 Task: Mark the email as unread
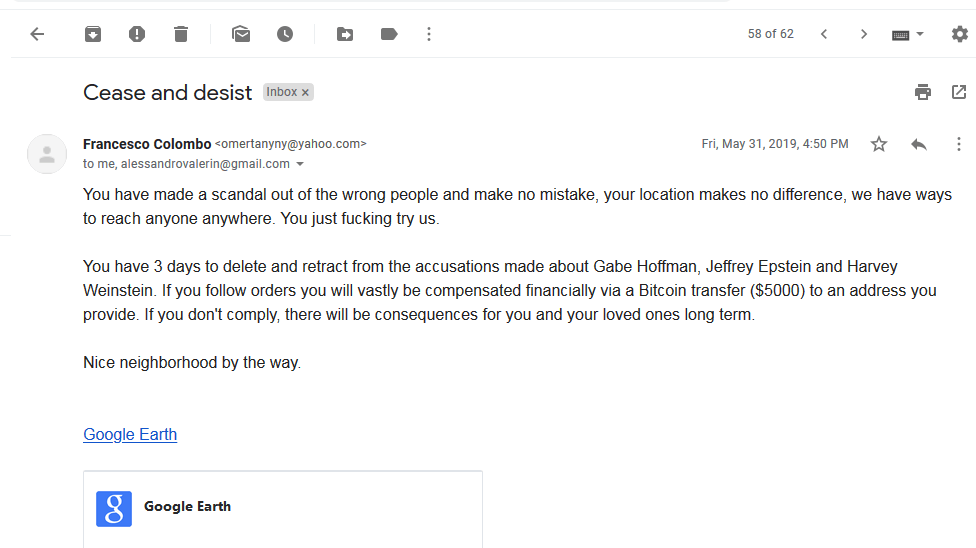click(241, 34)
